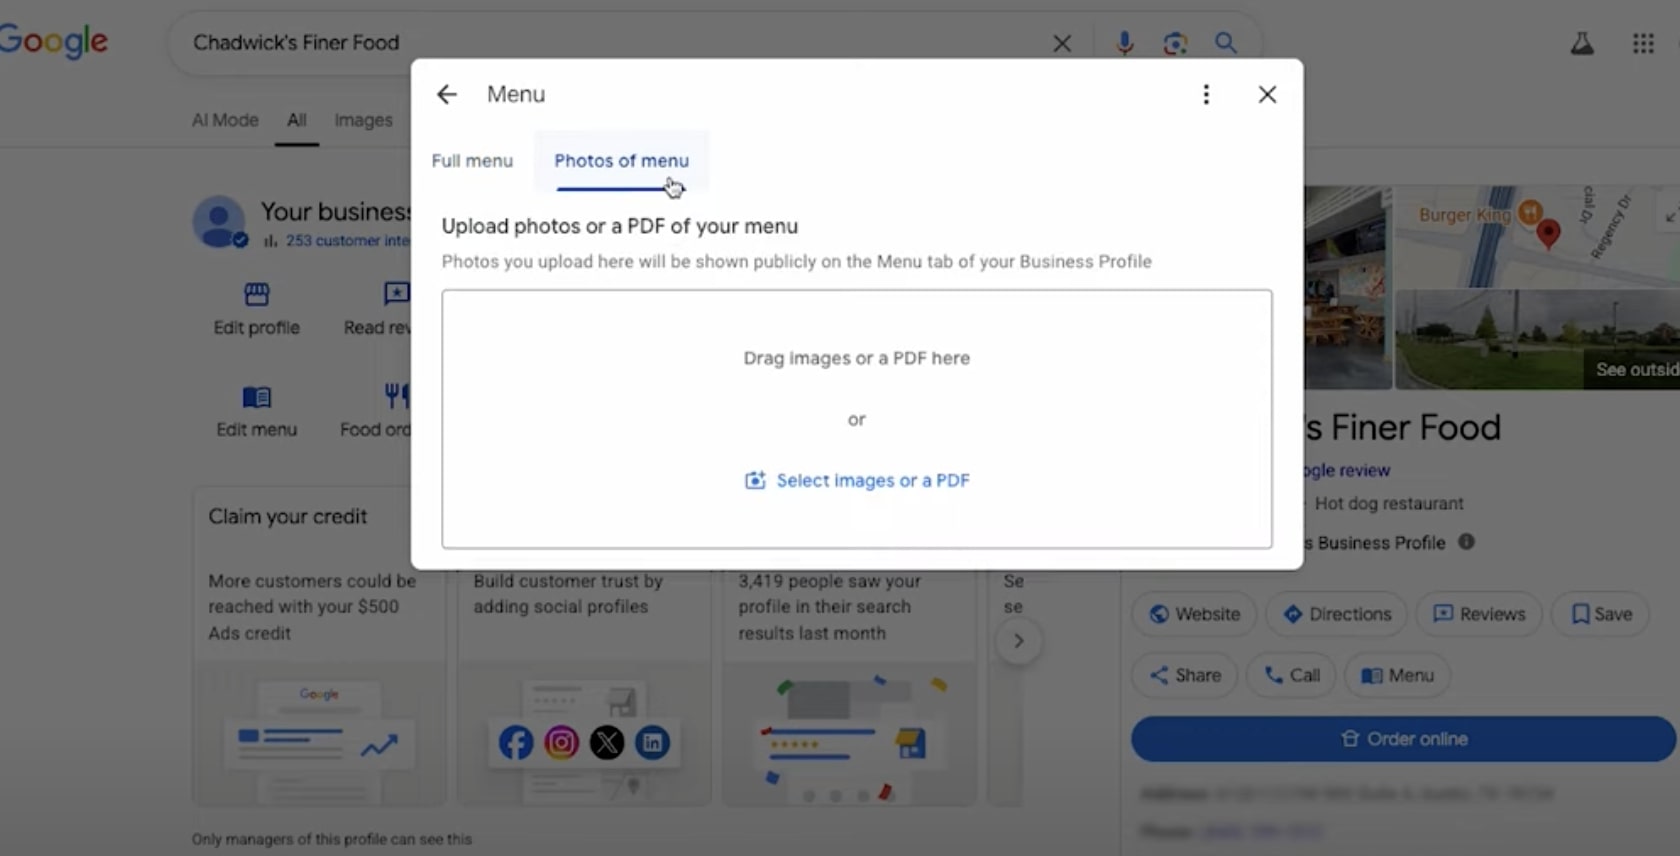Open Google Lens image search icon

(1175, 43)
